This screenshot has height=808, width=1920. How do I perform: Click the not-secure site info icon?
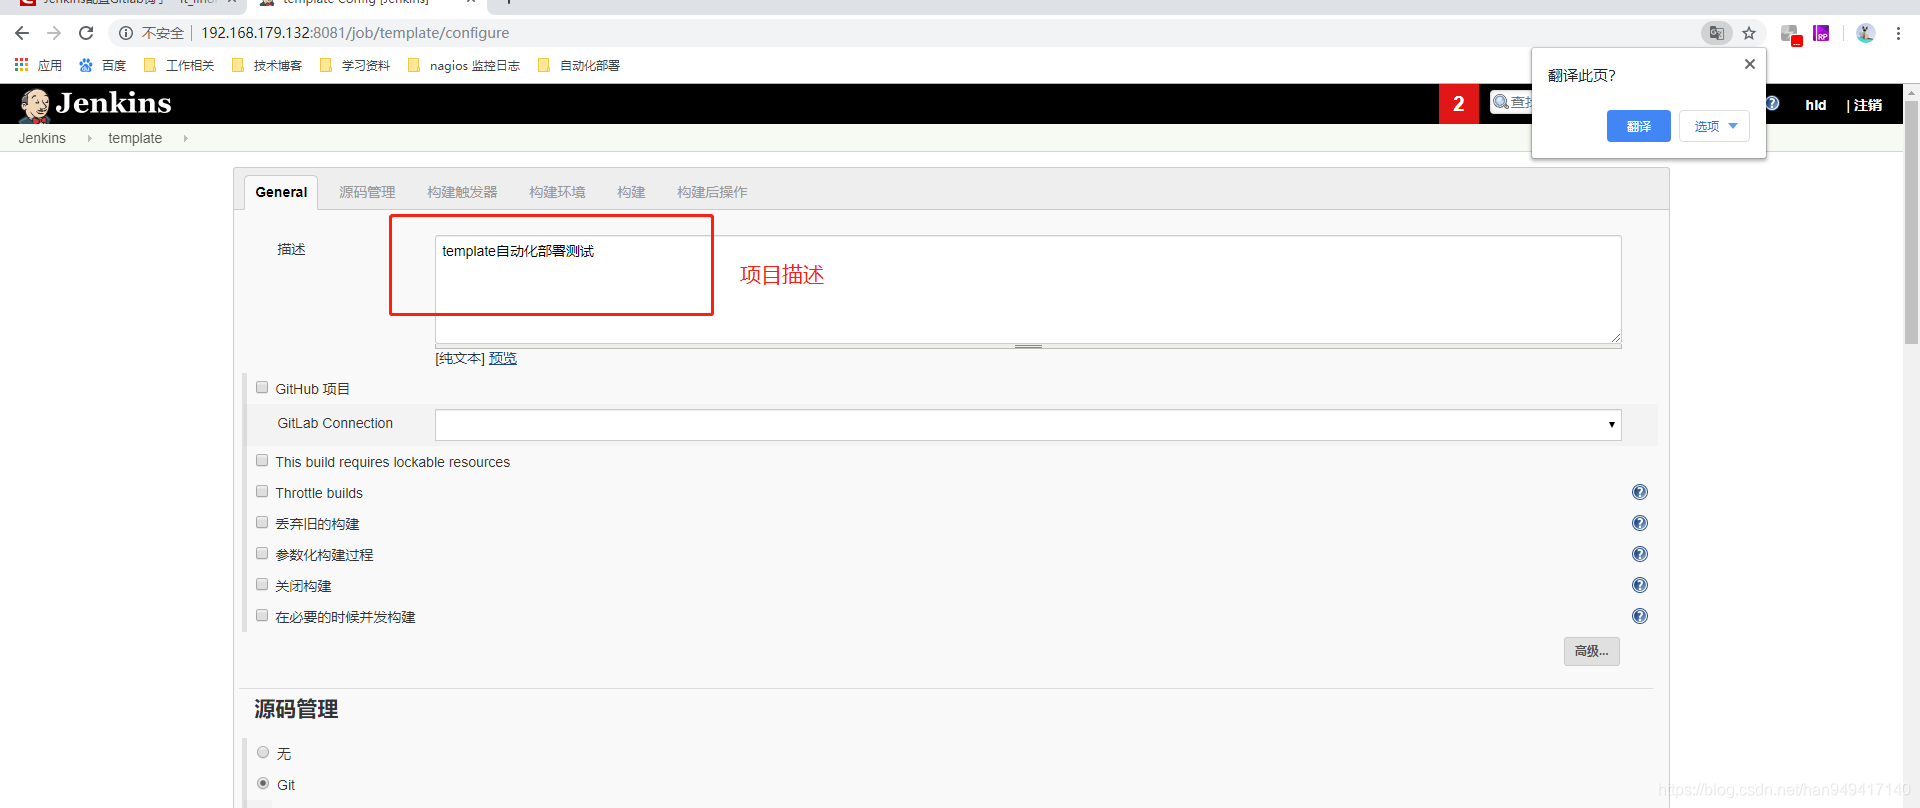[x=126, y=33]
